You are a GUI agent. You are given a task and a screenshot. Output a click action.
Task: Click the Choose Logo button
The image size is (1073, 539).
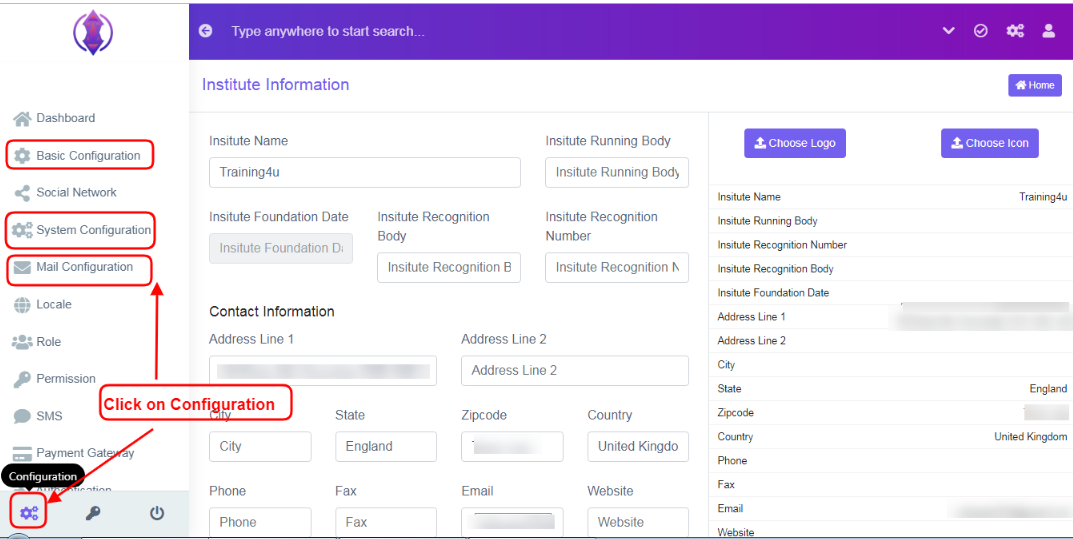pos(795,144)
